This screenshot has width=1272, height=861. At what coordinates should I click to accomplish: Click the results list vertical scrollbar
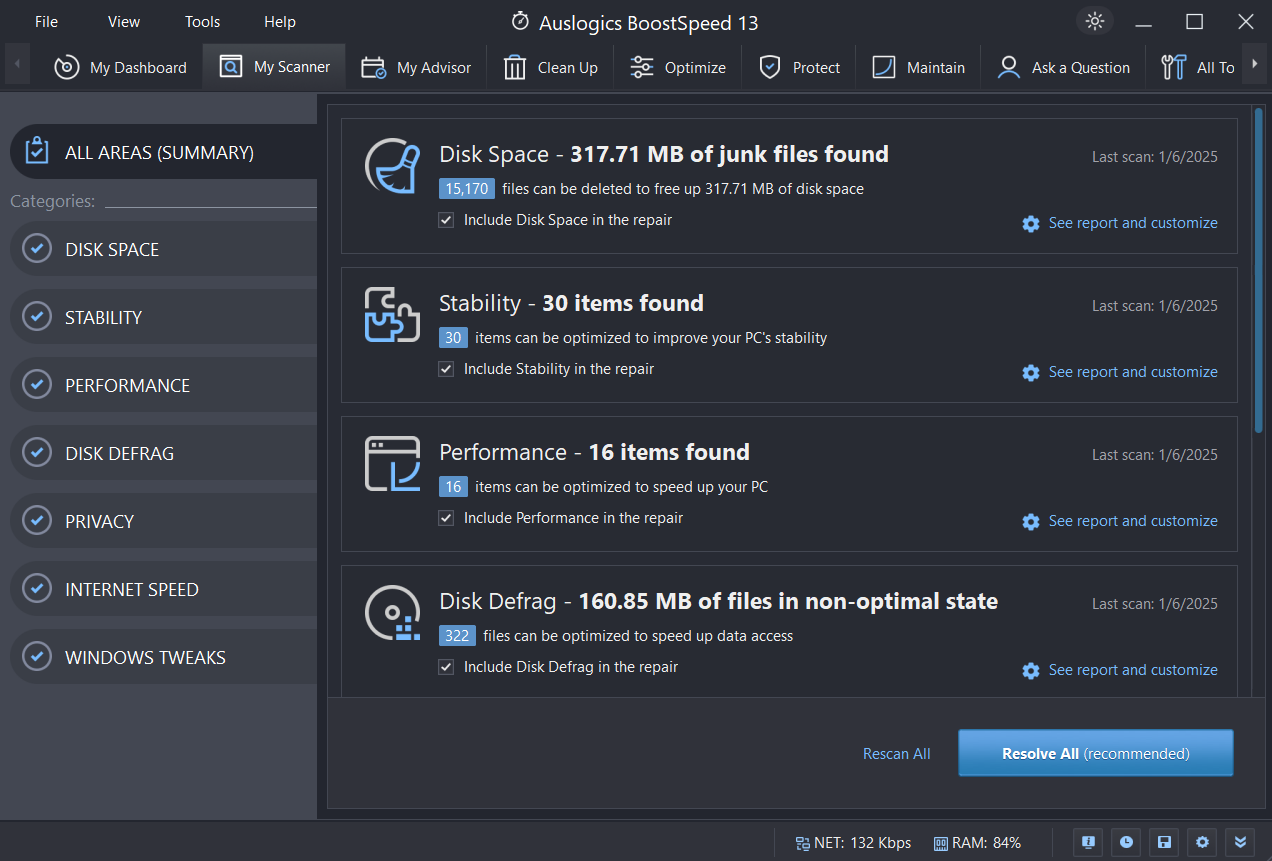[1258, 270]
